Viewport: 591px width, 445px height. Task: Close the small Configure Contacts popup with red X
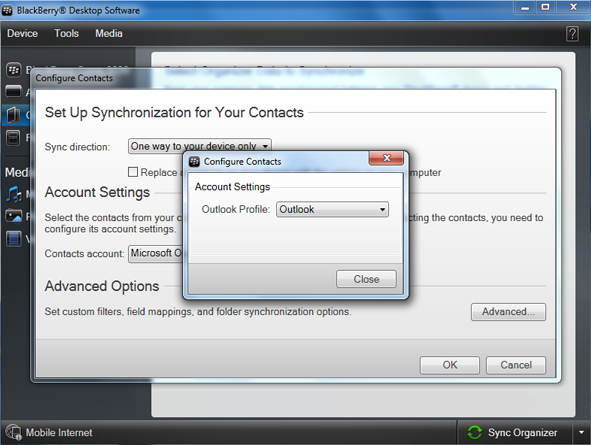tap(386, 158)
